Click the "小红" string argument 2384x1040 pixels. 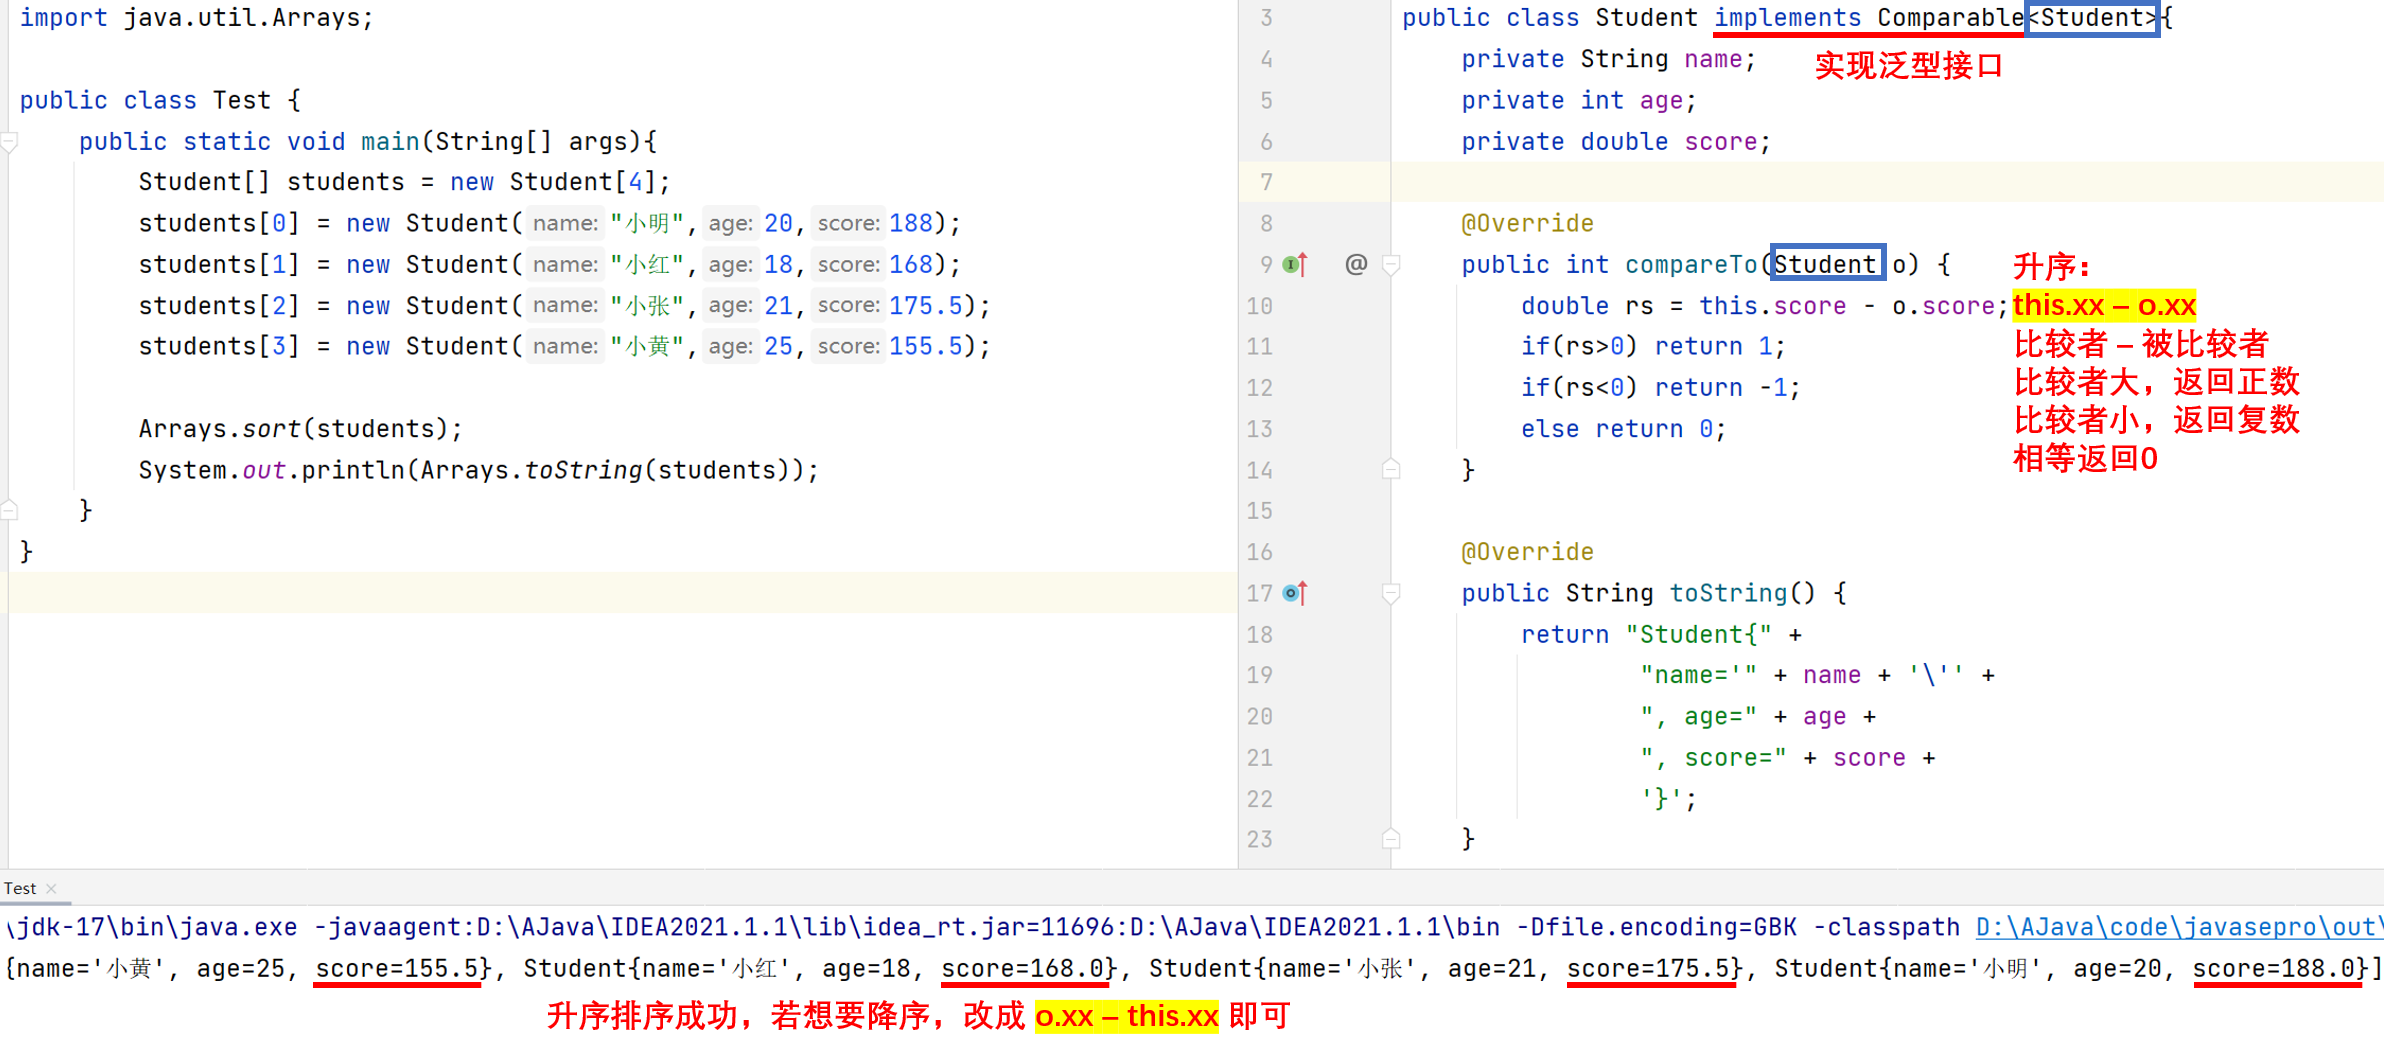(647, 264)
